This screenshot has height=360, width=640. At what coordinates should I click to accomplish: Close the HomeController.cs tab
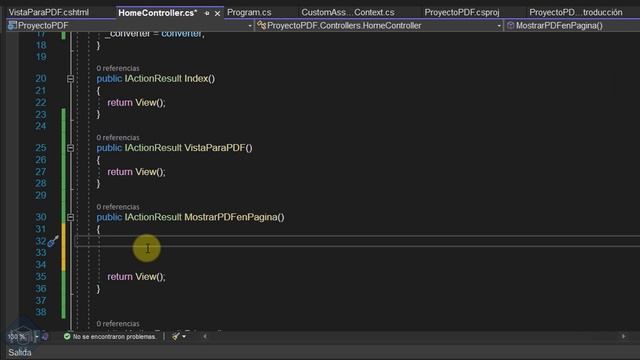point(218,13)
